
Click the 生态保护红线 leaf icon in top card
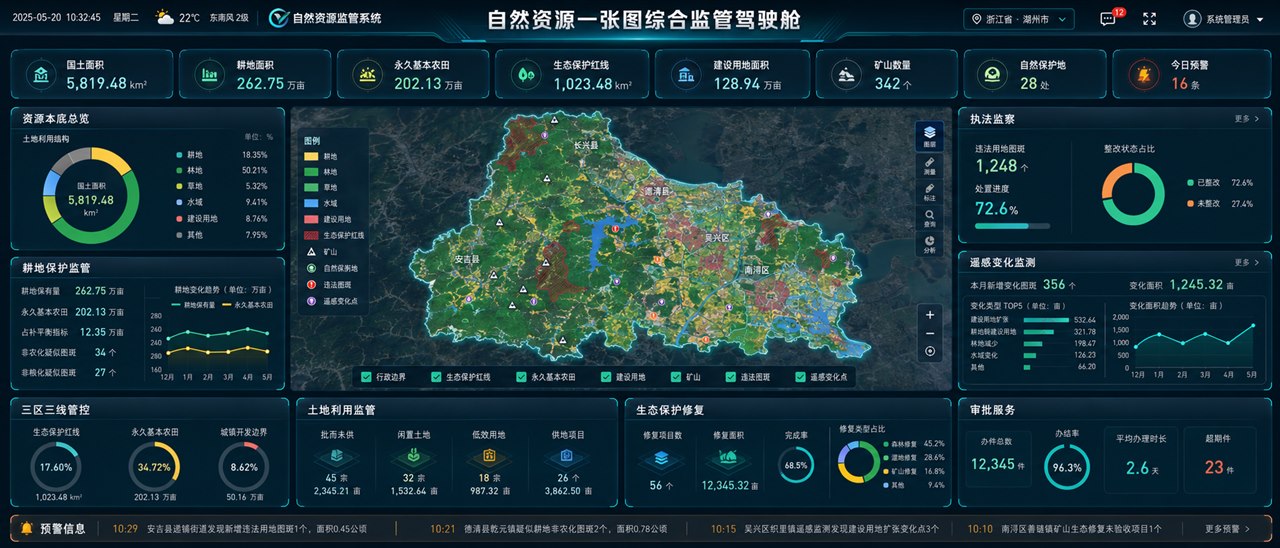[525, 75]
